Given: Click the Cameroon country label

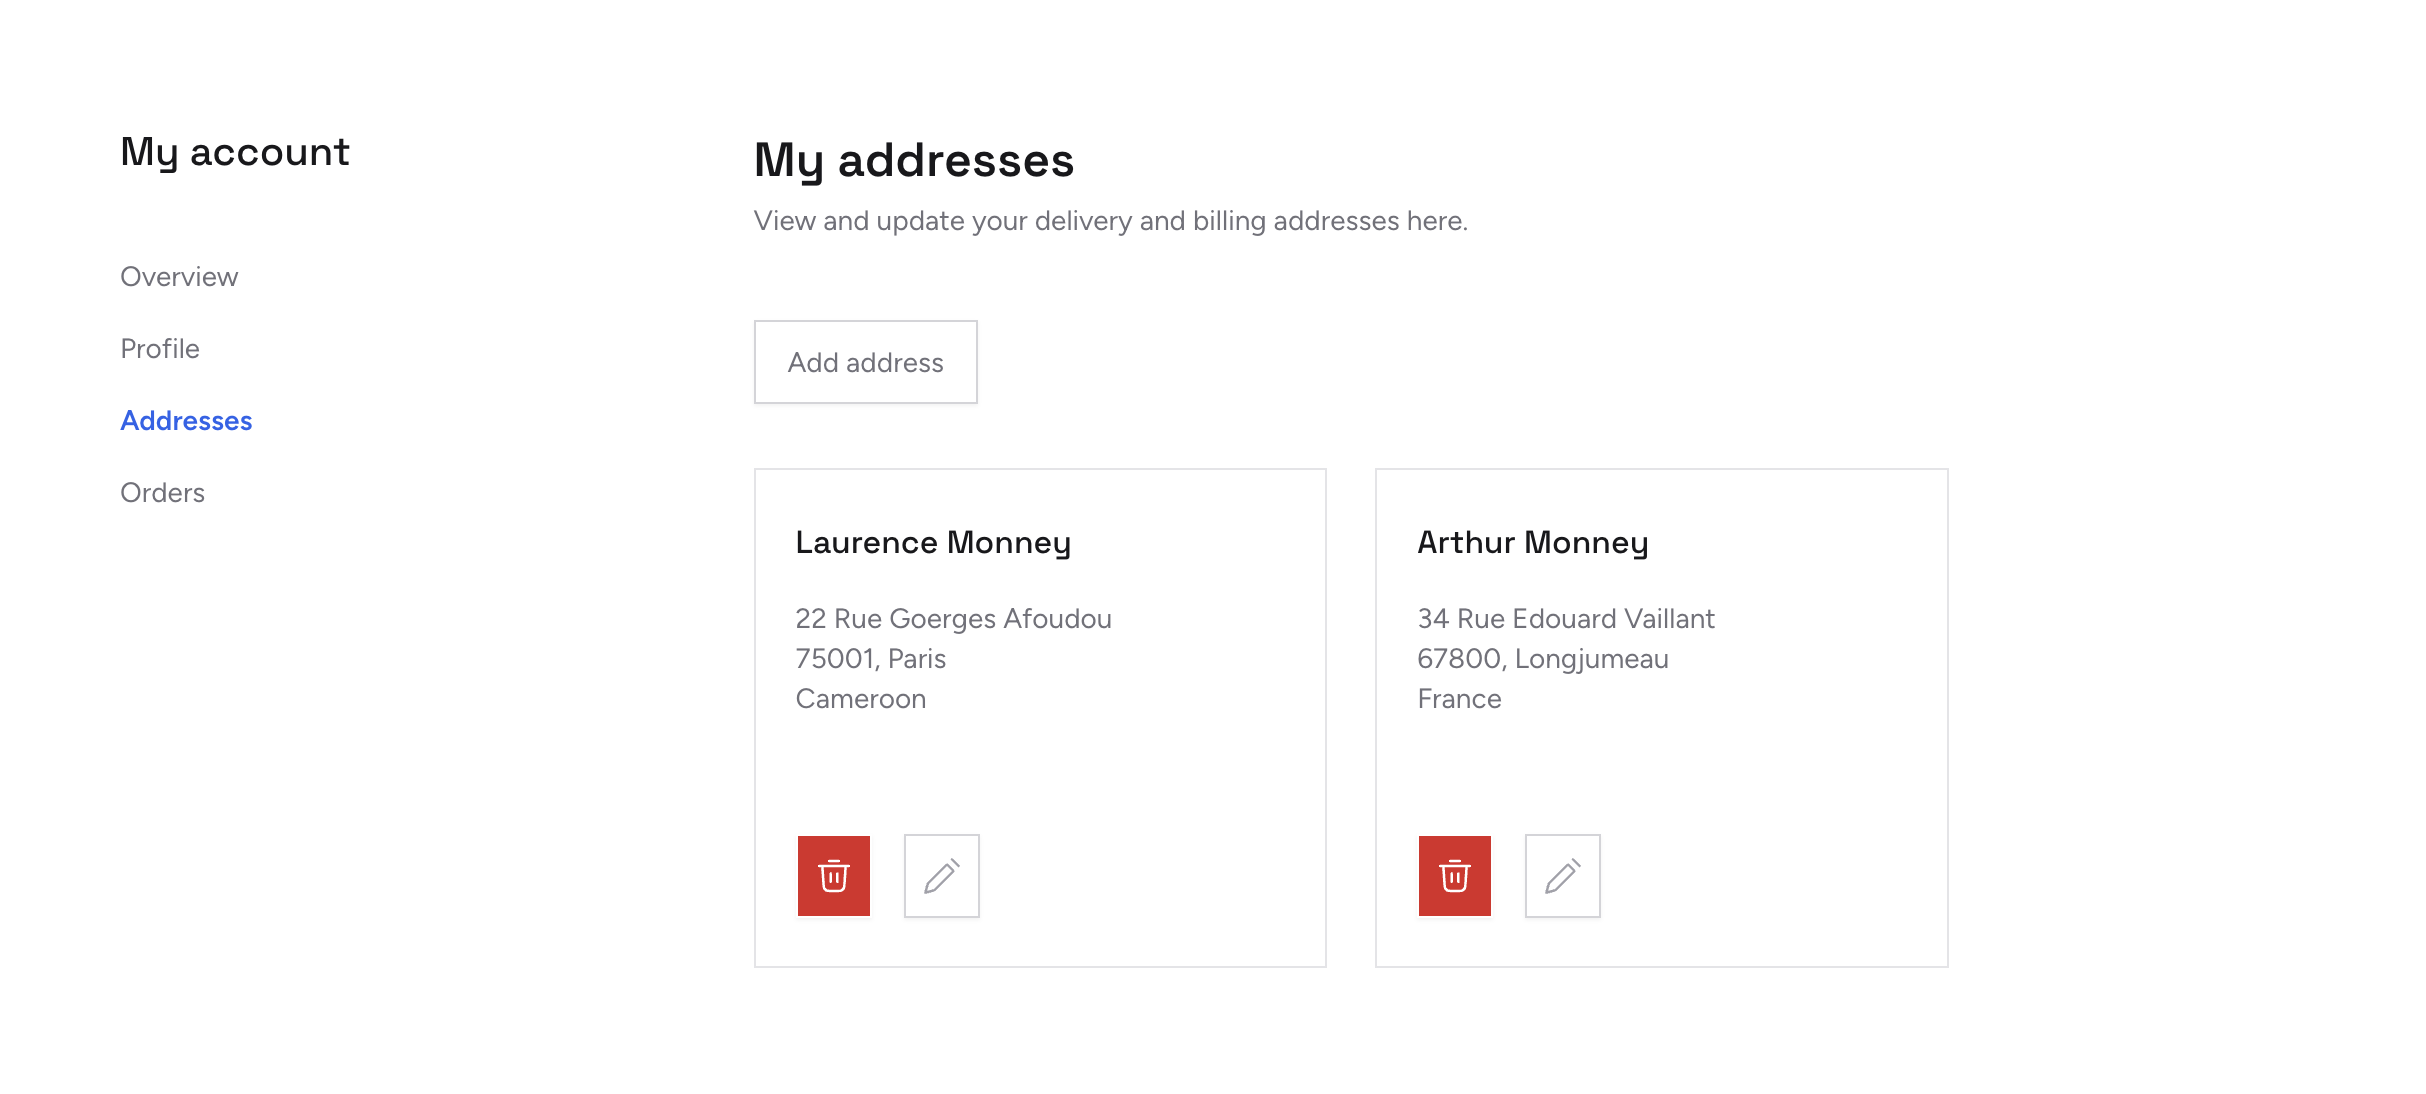Looking at the screenshot, I should click(x=860, y=699).
